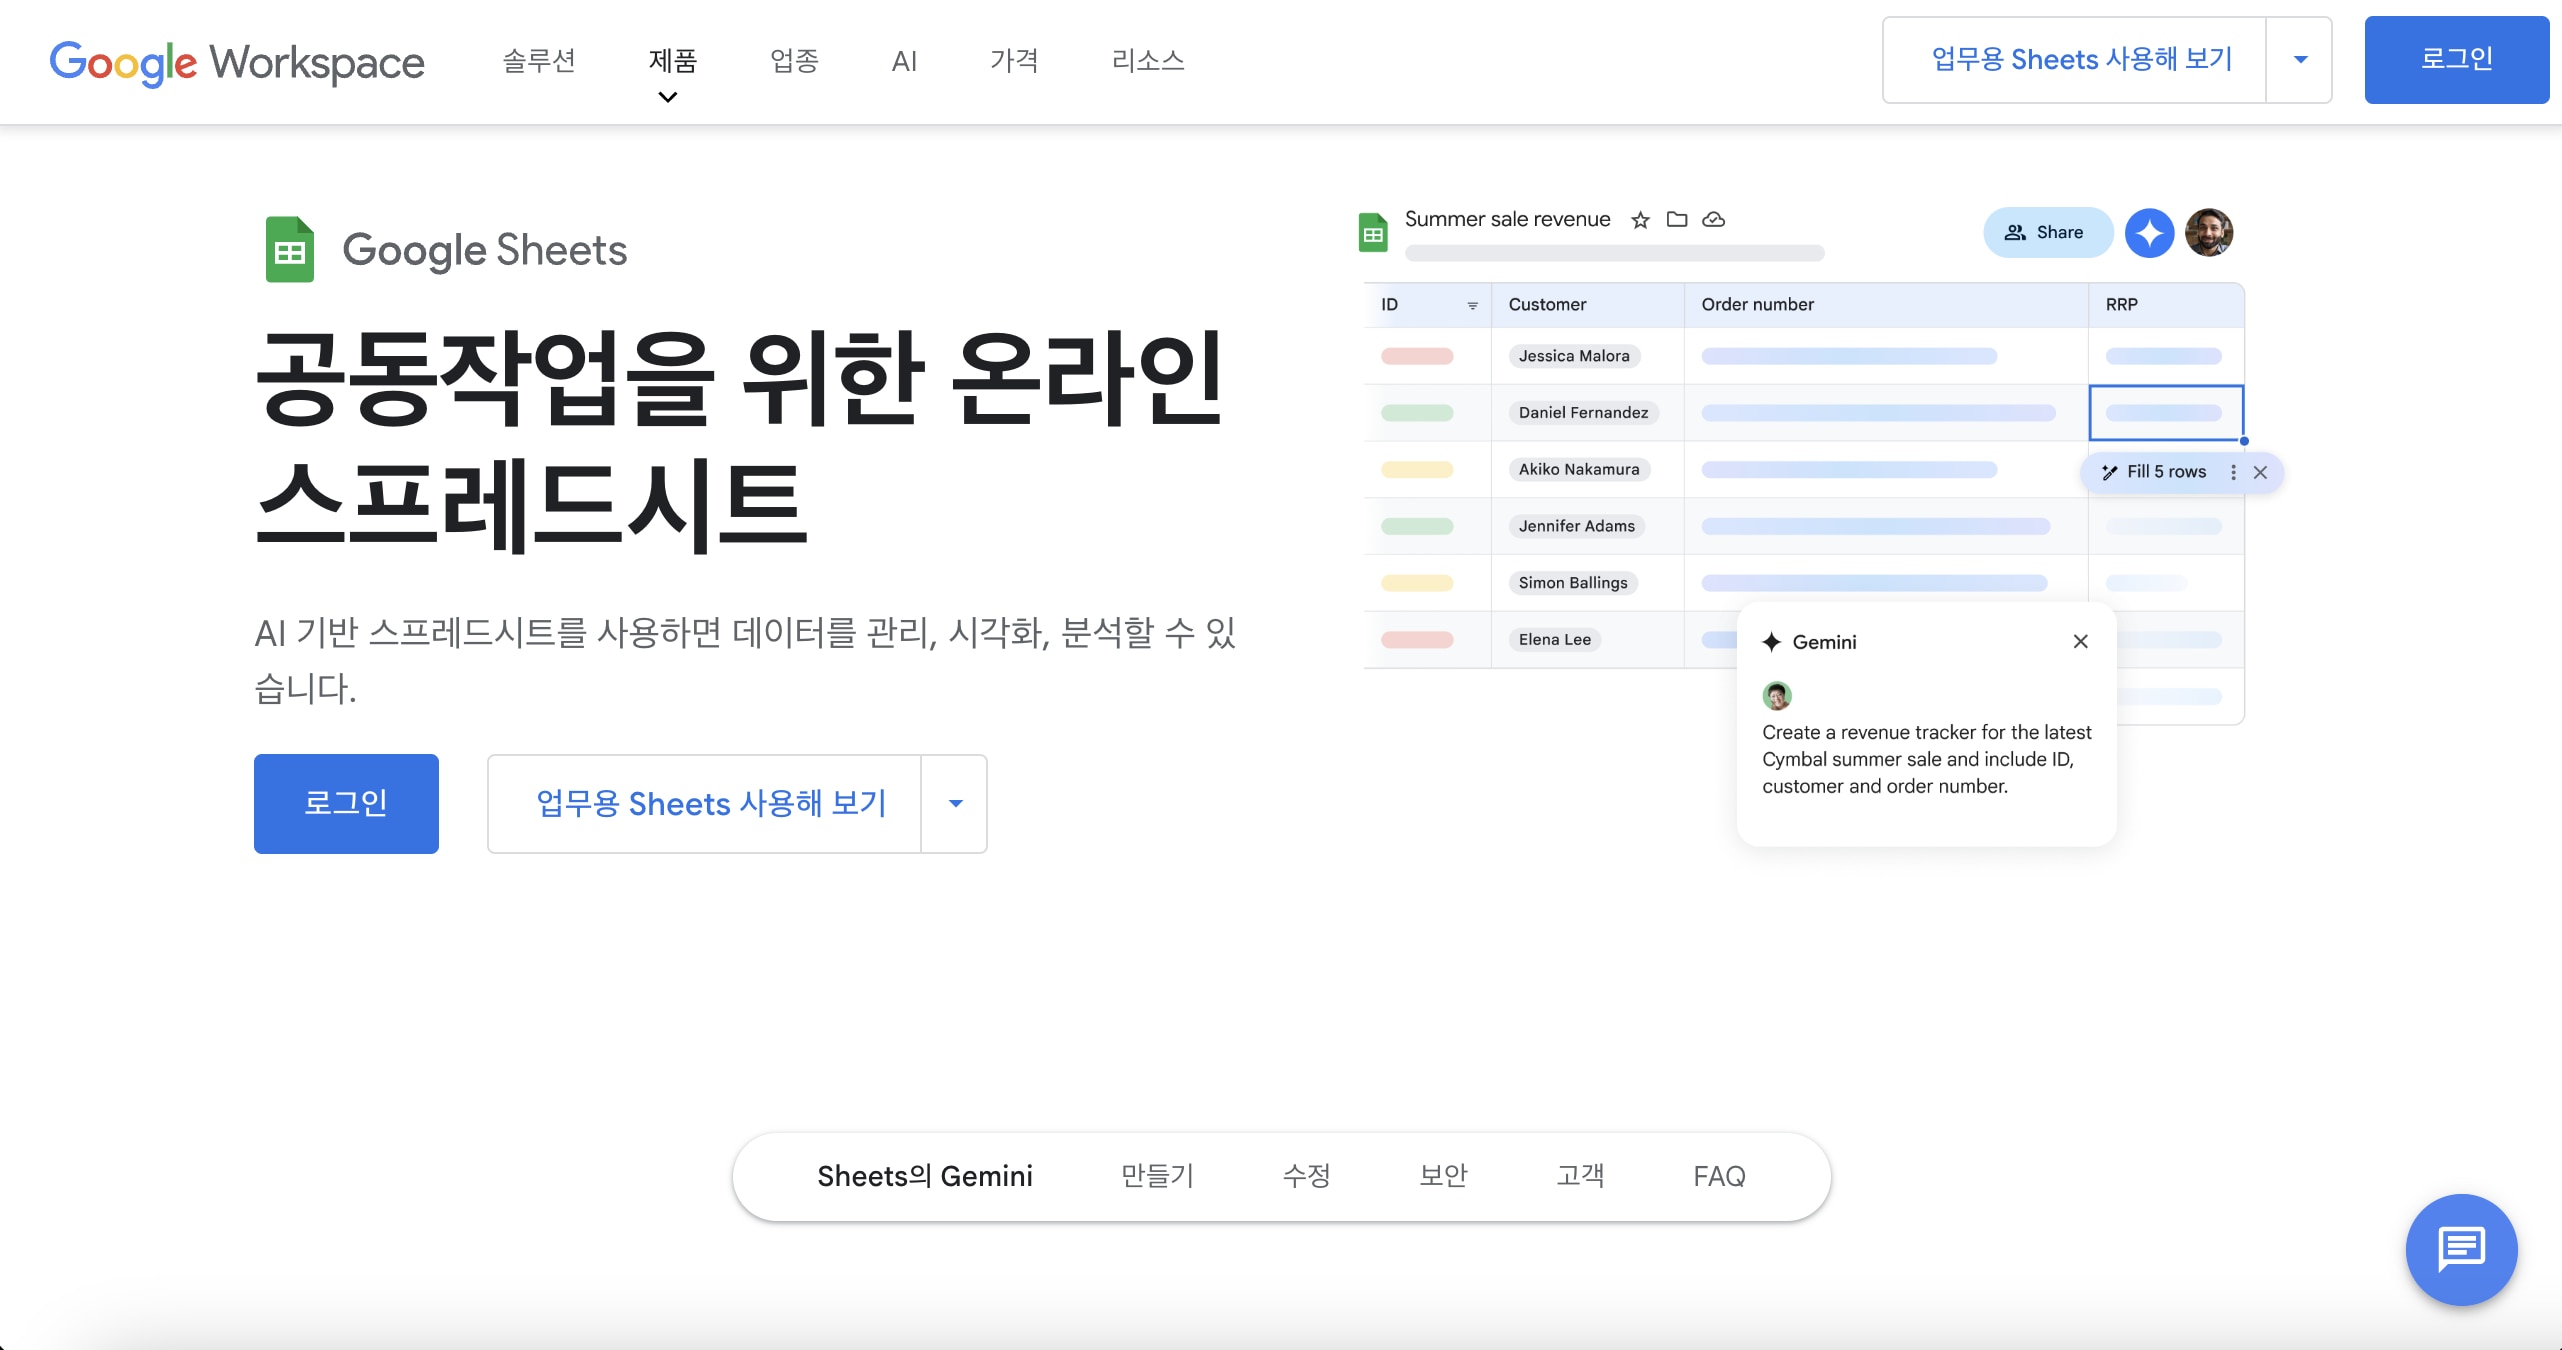2562x1350 pixels.
Task: Click the green ID pill for Jennifer Adams
Action: [1417, 527]
